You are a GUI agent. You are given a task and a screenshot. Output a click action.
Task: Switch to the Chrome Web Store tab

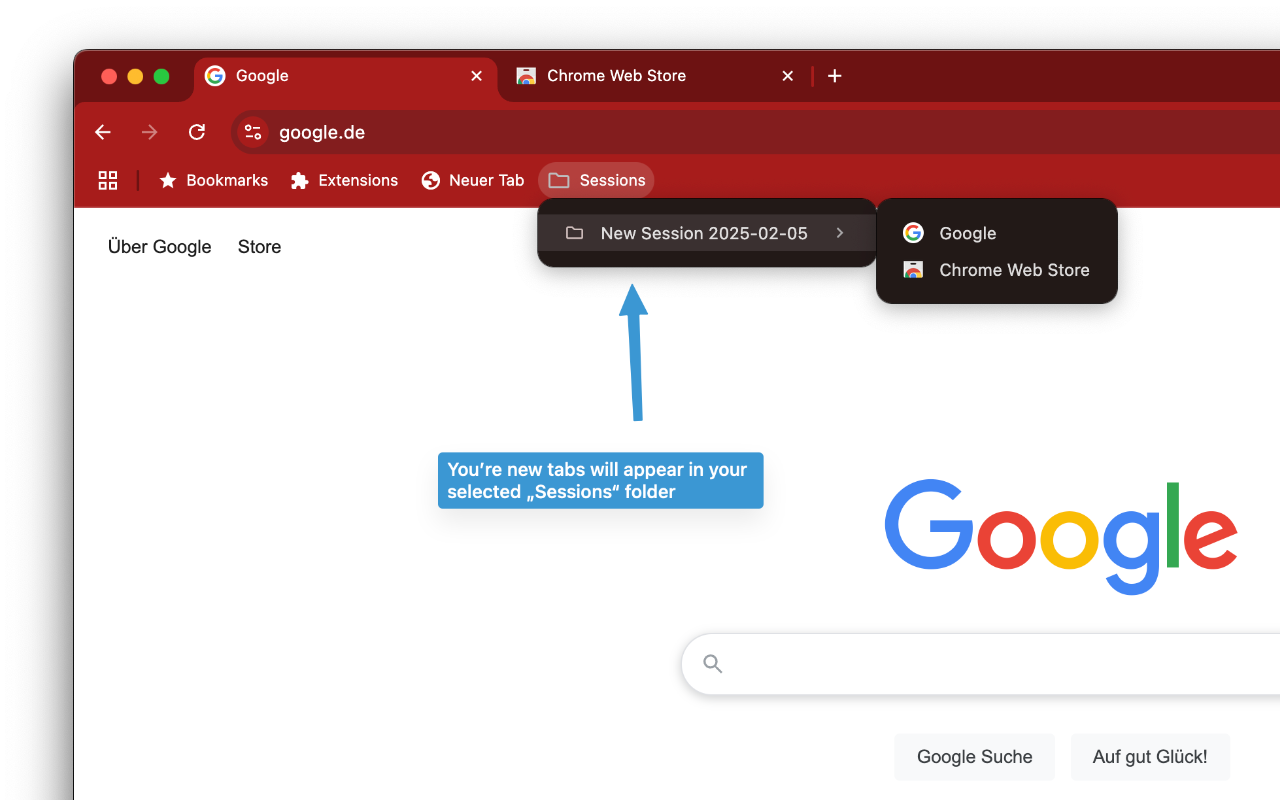tap(640, 76)
